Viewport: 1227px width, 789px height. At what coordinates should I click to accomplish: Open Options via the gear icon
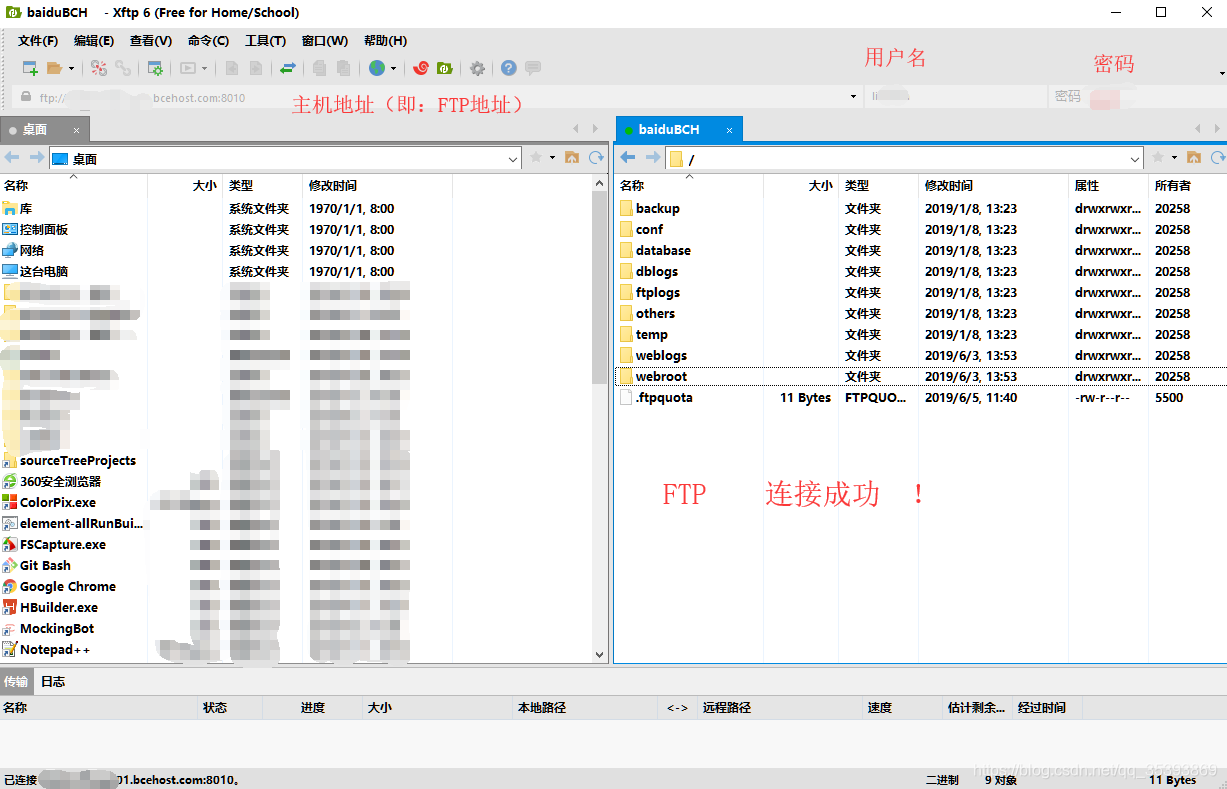pyautogui.click(x=477, y=68)
